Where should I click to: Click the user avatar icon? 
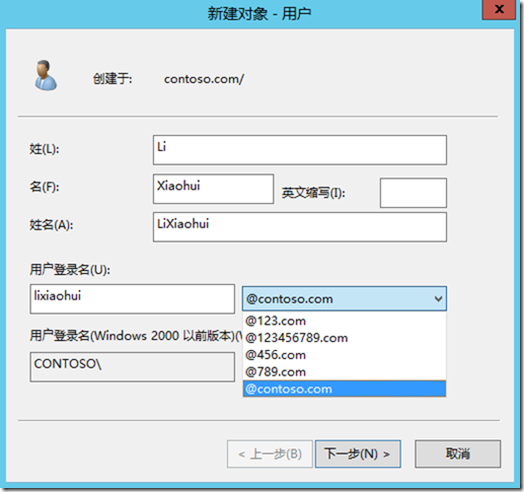pyautogui.click(x=45, y=75)
